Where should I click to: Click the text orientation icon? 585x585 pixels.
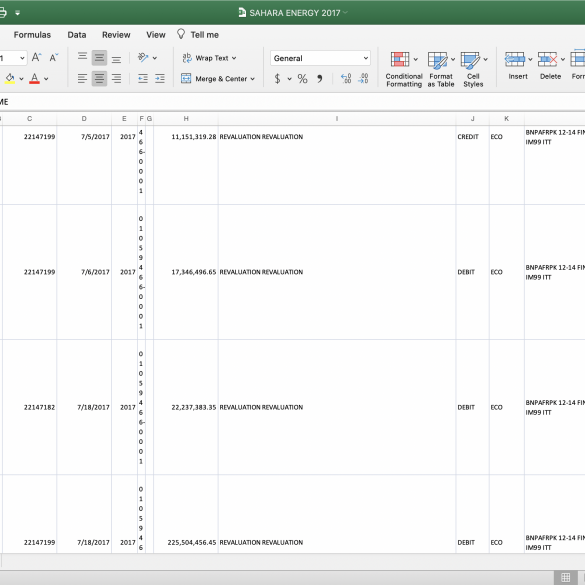(143, 57)
